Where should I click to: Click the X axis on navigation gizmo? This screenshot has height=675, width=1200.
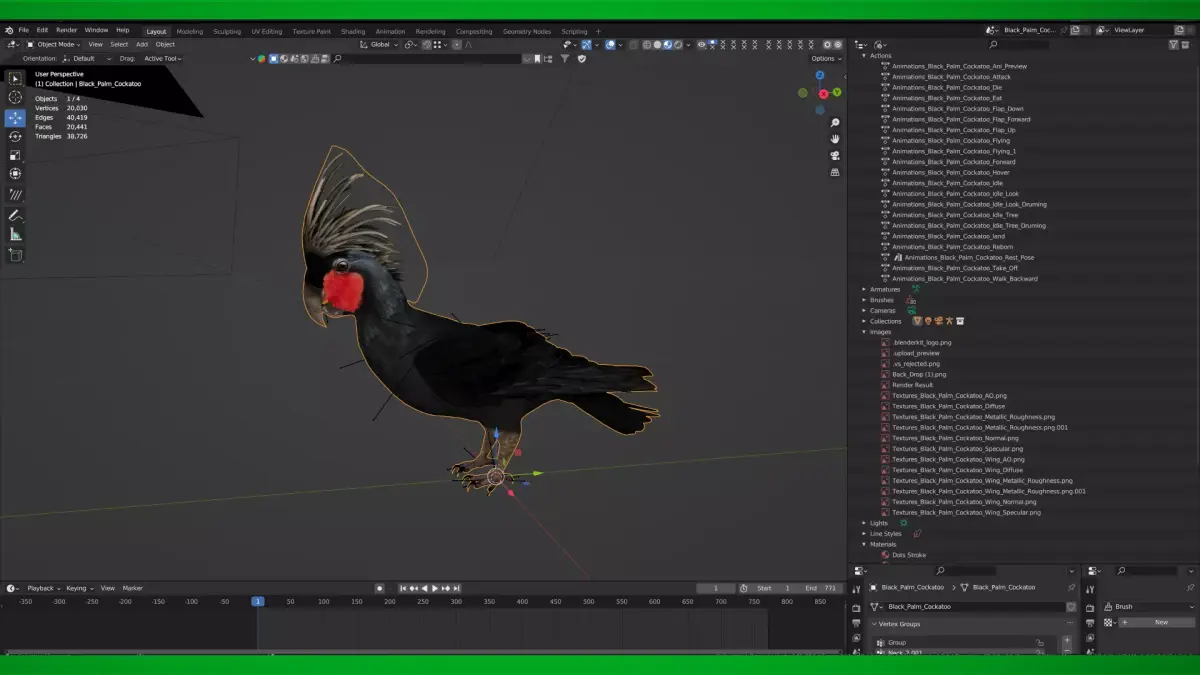tap(824, 94)
